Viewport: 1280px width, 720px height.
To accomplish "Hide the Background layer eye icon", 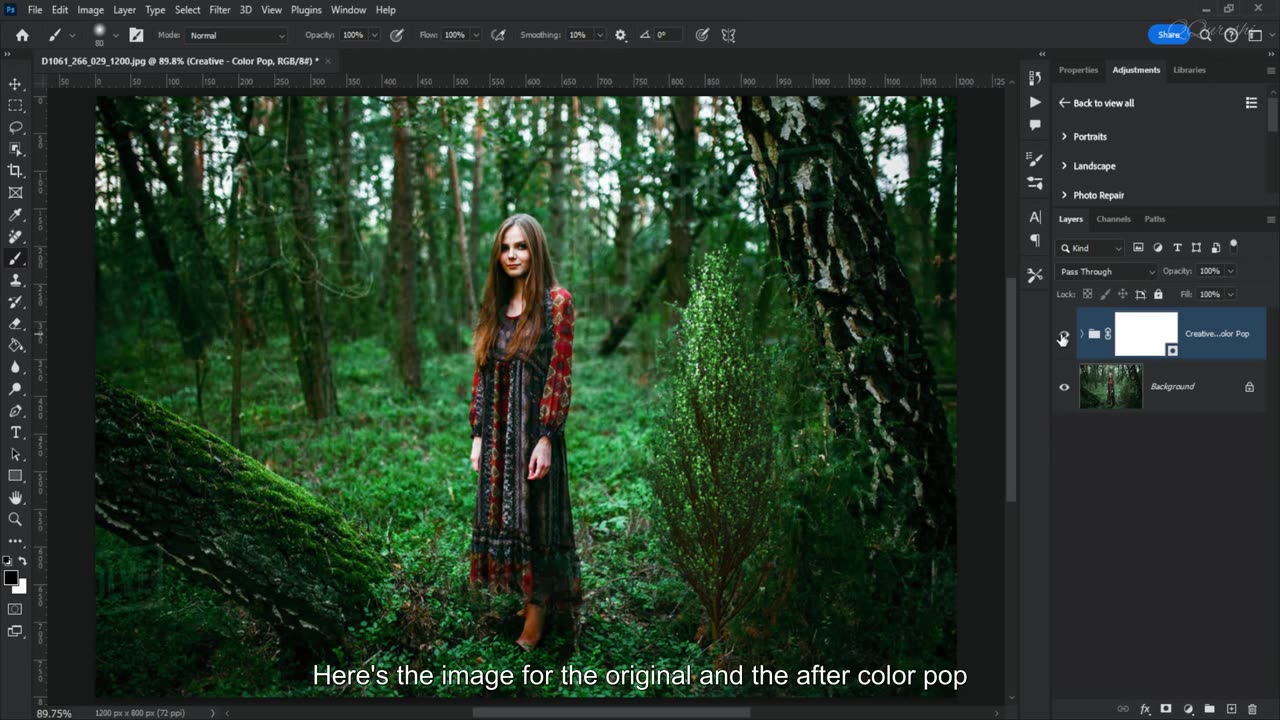I will 1064,387.
